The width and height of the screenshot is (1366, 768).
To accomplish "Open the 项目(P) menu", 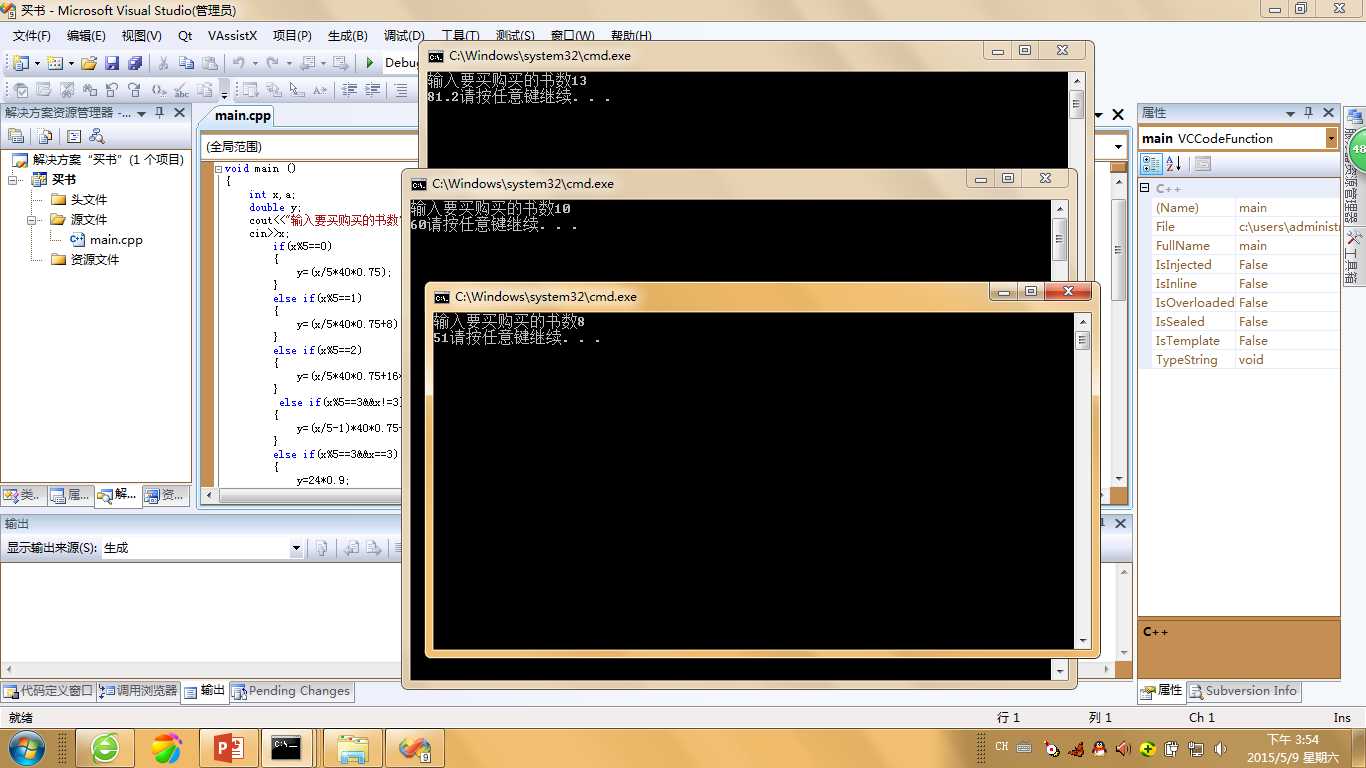I will pyautogui.click(x=292, y=35).
